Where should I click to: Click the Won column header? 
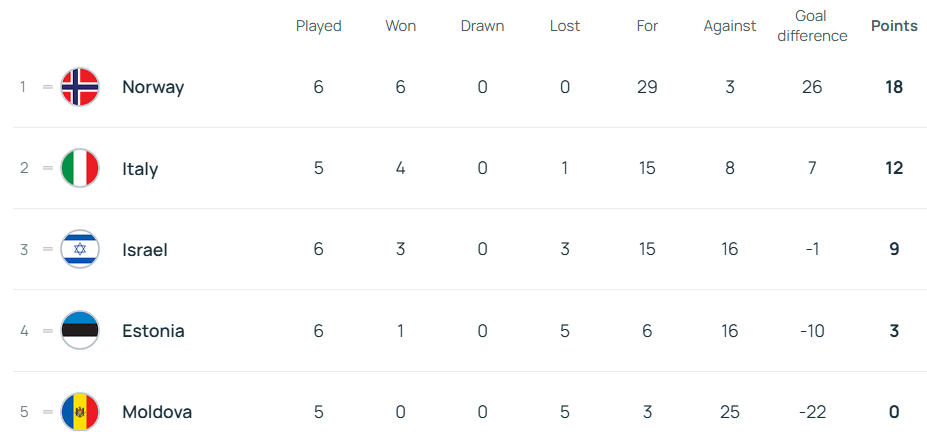coord(400,26)
